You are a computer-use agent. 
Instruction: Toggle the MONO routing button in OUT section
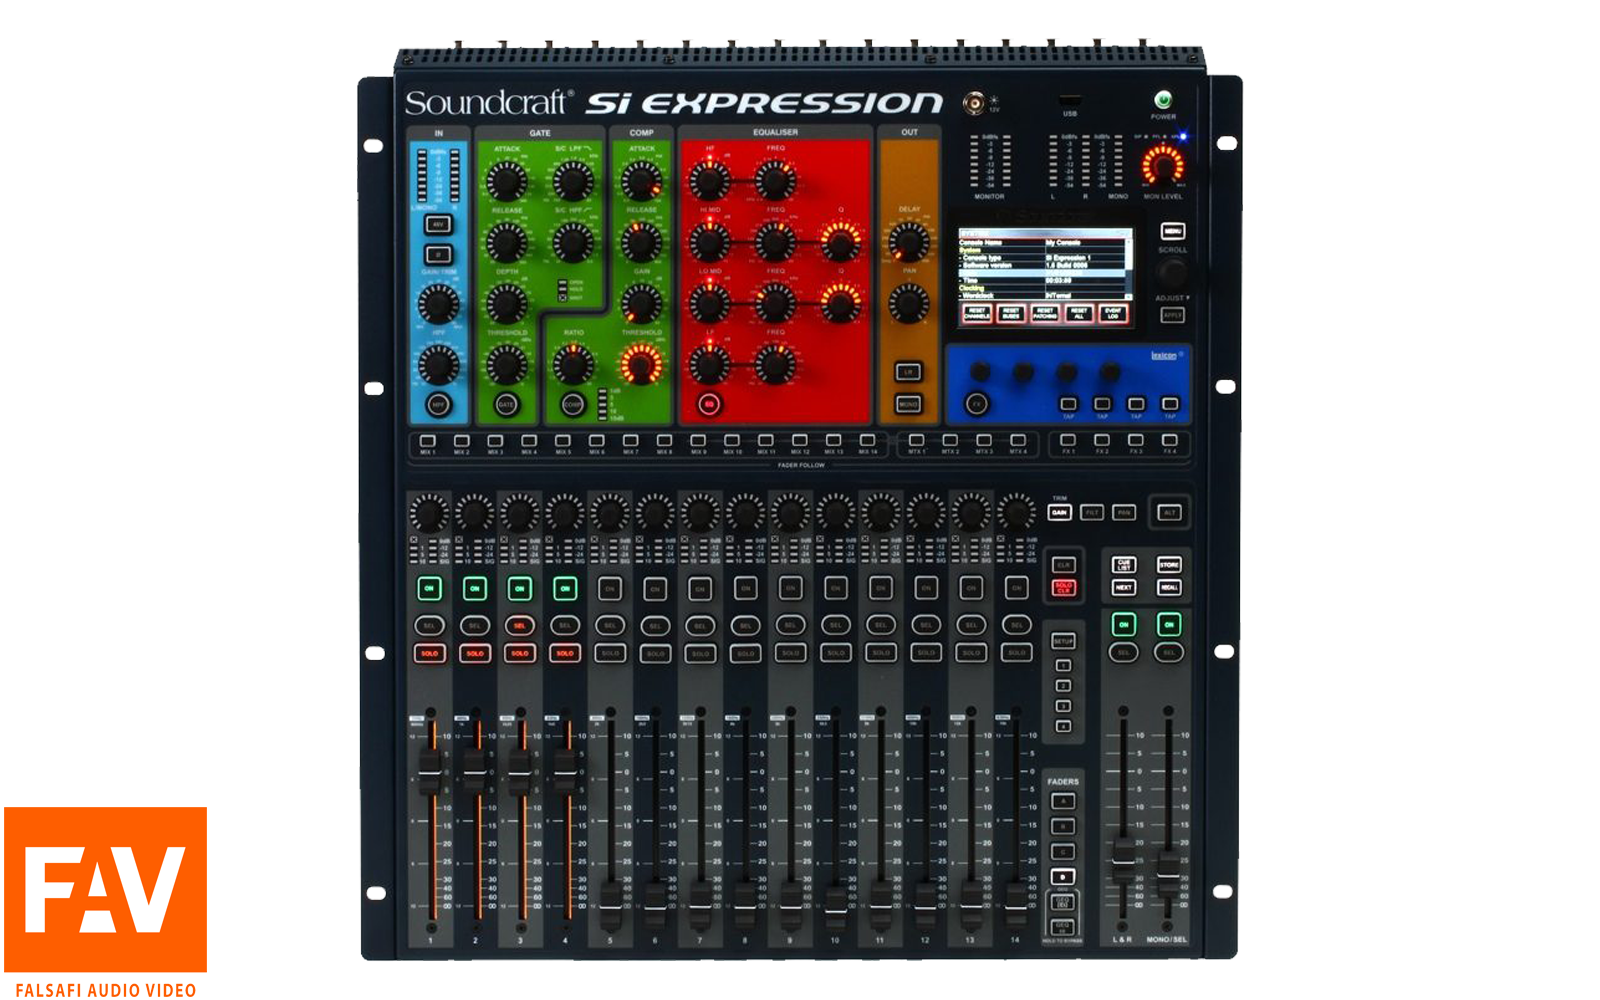(x=908, y=404)
